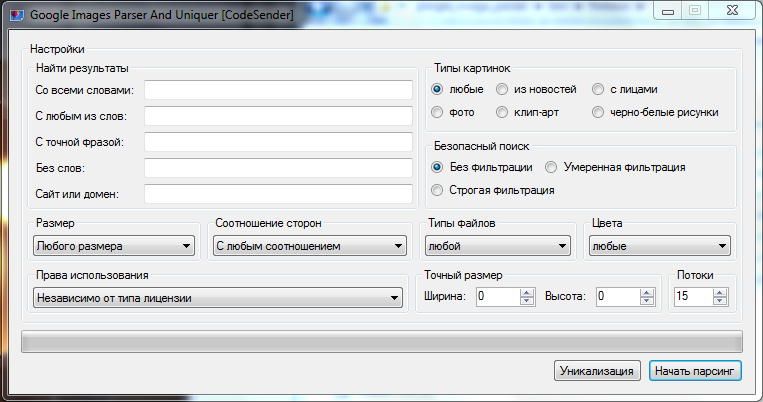
Task: Select "черно-белые рисунки" radio button
Action: [x=598, y=112]
